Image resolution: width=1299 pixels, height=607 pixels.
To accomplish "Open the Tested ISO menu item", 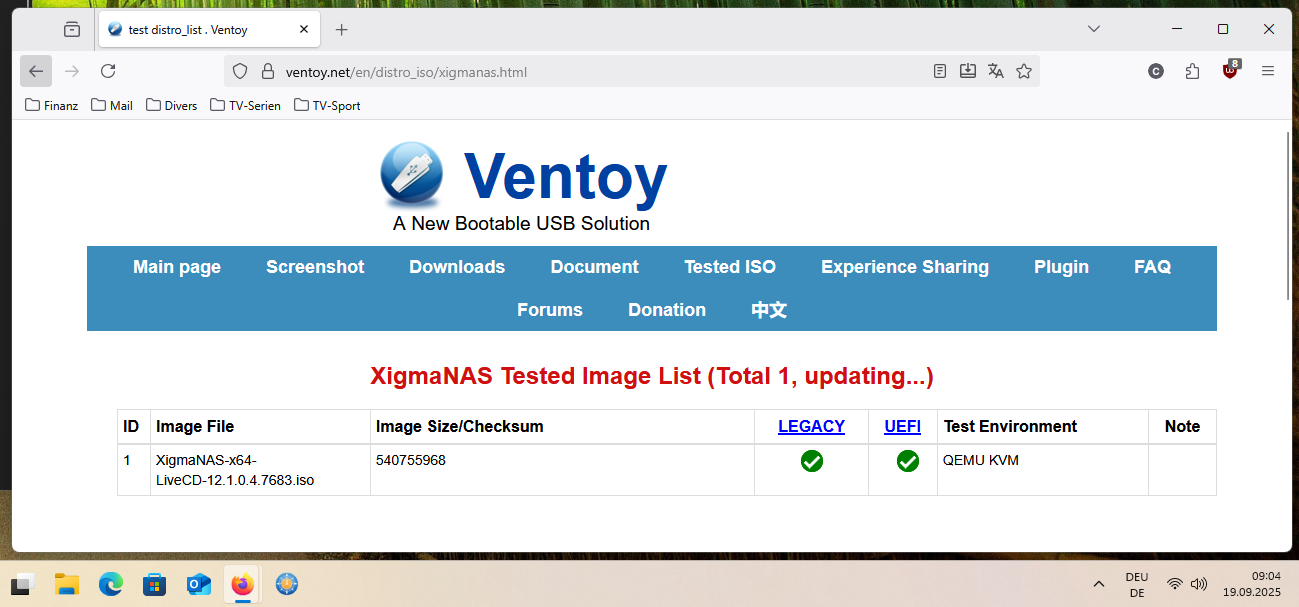I will 730,267.
